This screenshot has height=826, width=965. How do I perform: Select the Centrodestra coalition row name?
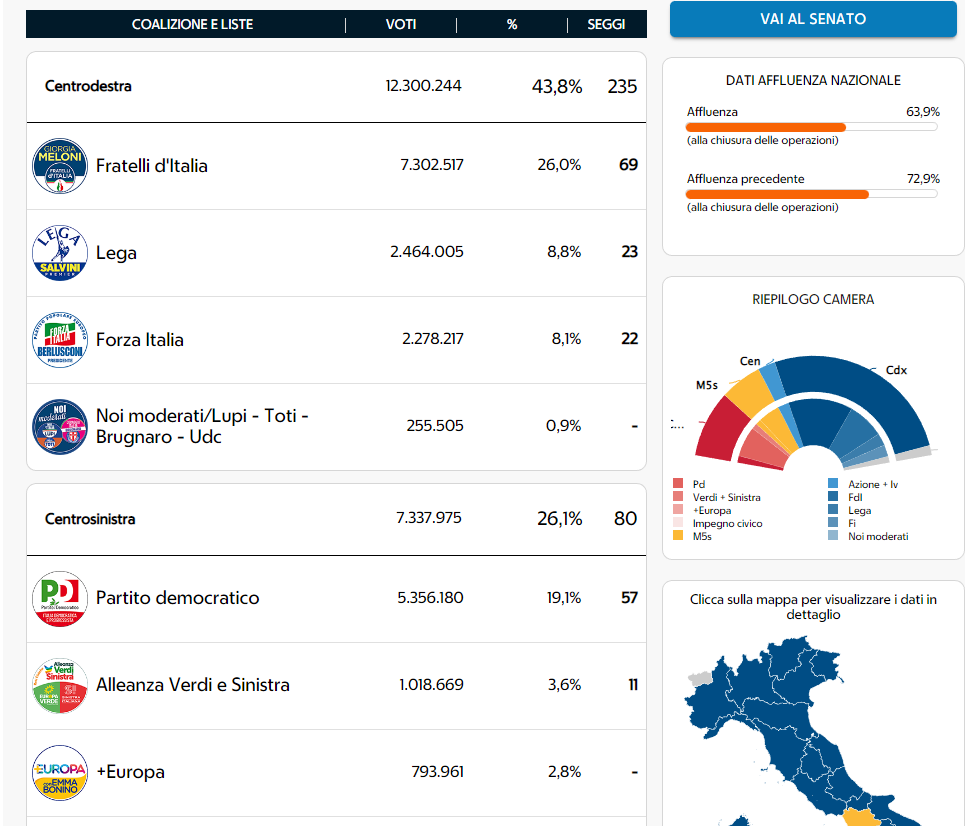(88, 86)
